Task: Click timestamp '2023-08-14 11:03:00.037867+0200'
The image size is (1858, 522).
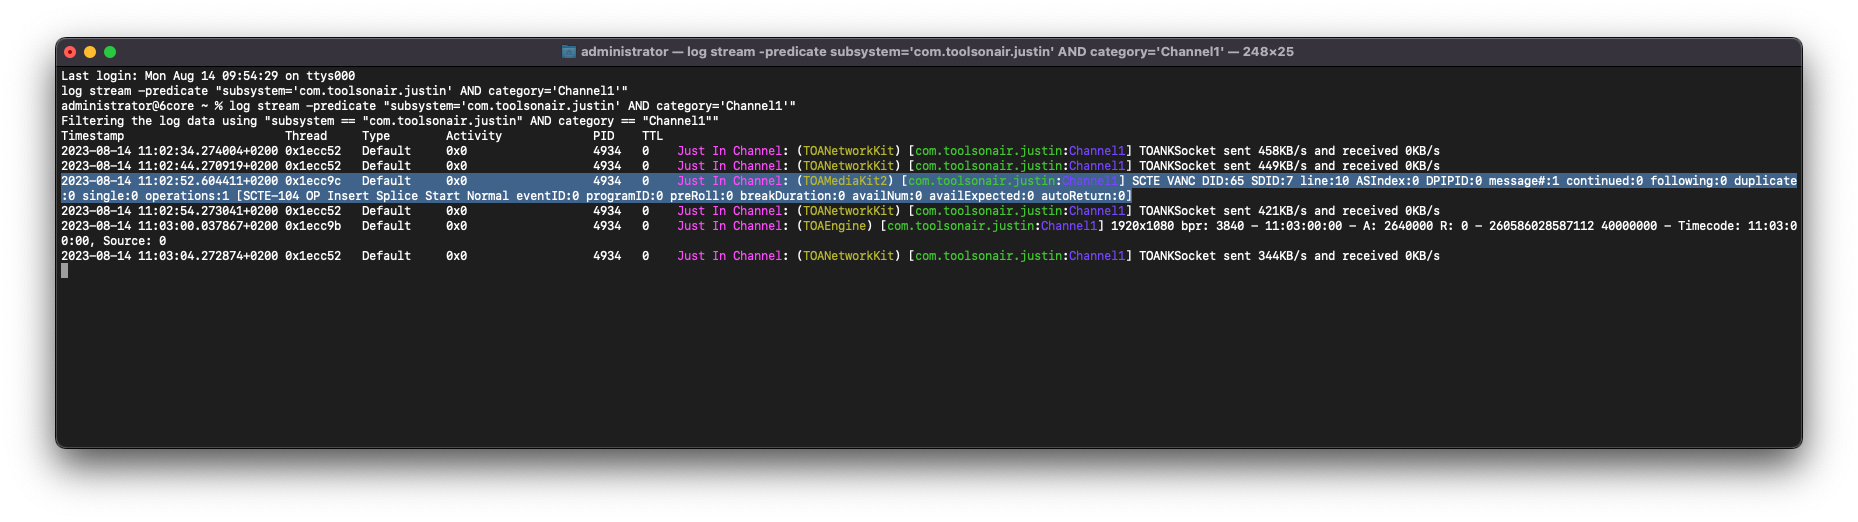Action: (x=170, y=226)
